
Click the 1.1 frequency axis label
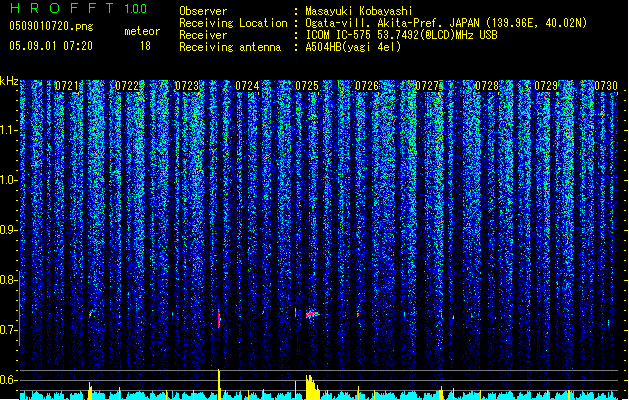[8, 130]
